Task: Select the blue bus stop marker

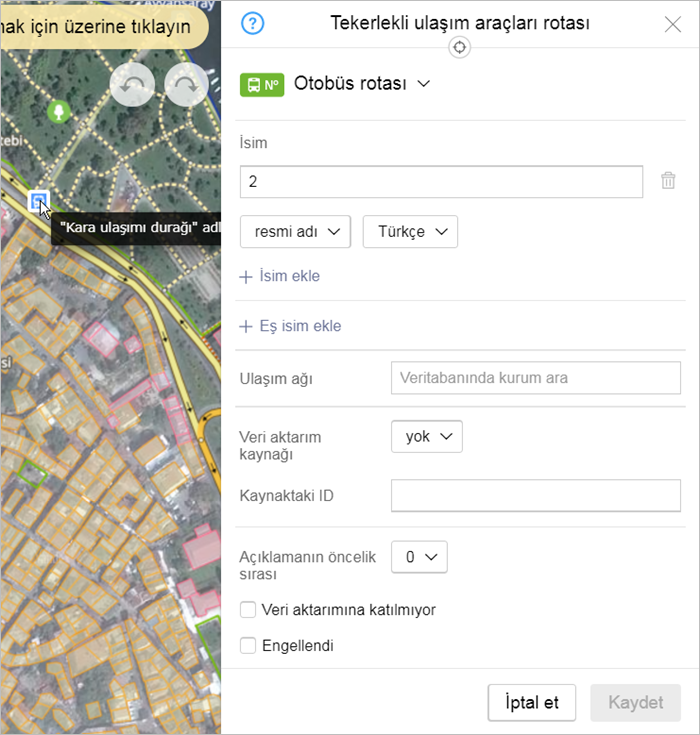Action: tap(39, 202)
